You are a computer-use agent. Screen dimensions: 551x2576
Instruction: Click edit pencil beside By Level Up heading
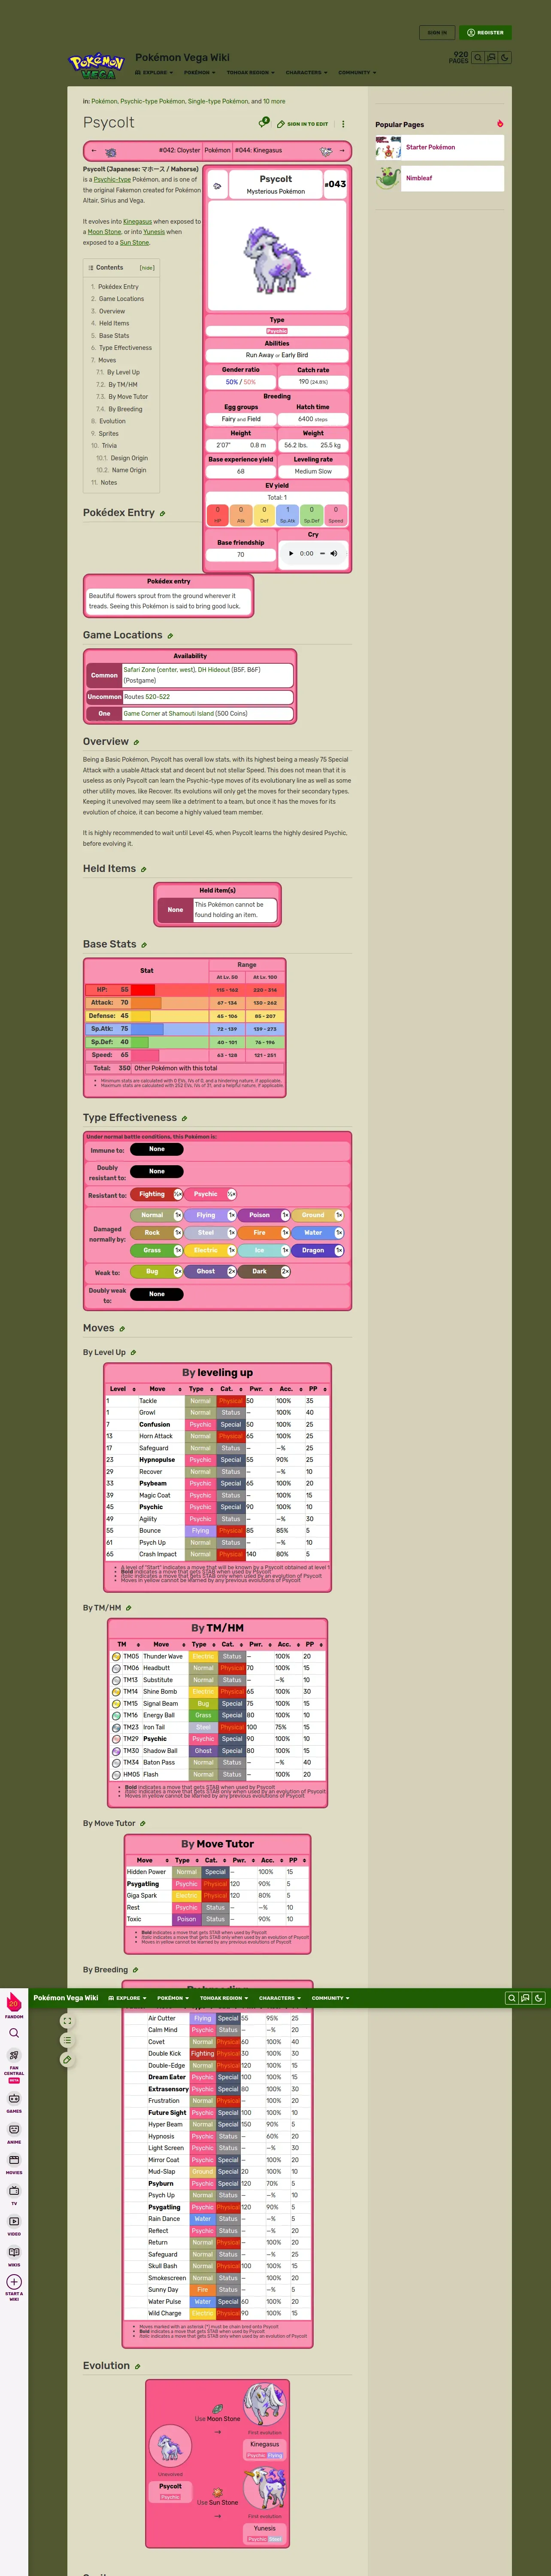(133, 1353)
